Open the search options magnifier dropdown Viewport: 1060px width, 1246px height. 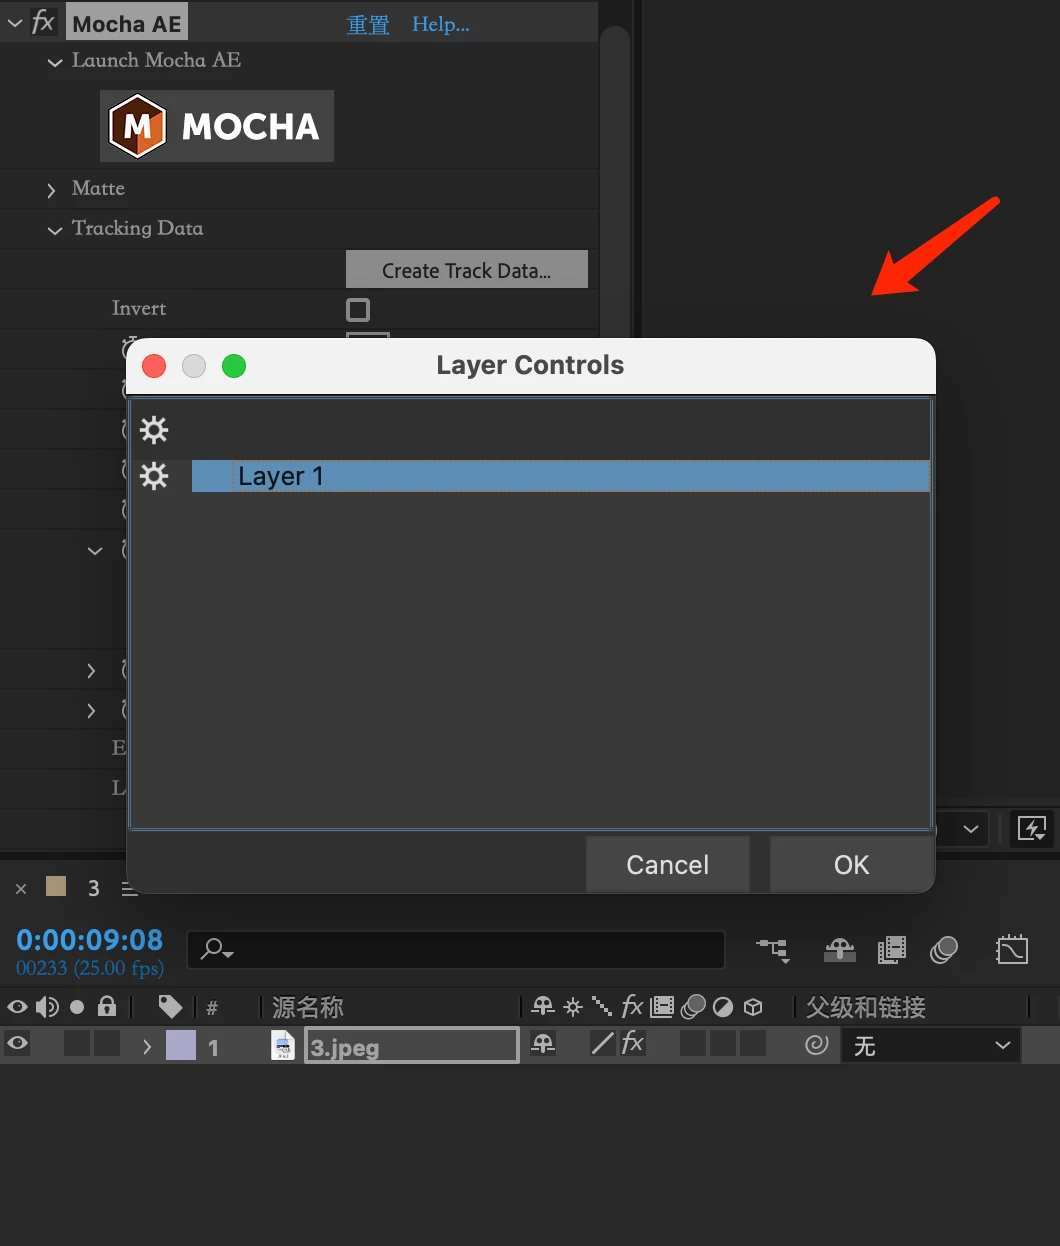(216, 949)
